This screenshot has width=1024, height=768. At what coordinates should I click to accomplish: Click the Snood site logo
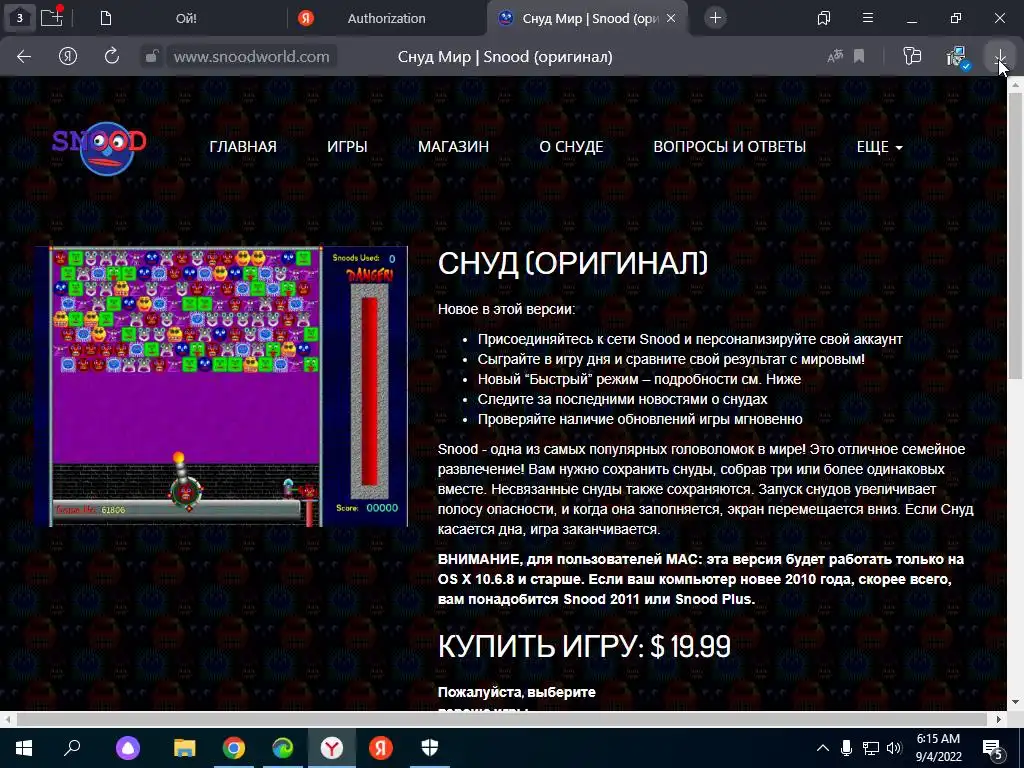[x=99, y=148]
